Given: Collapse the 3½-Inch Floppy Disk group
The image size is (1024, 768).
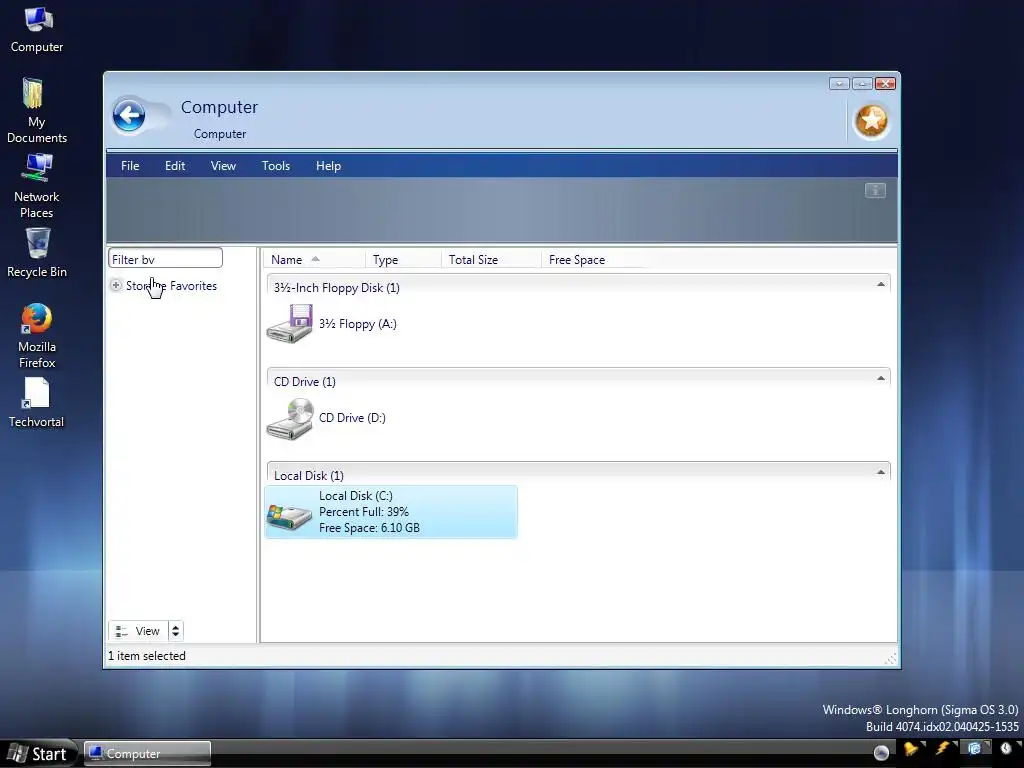Looking at the screenshot, I should (x=880, y=284).
